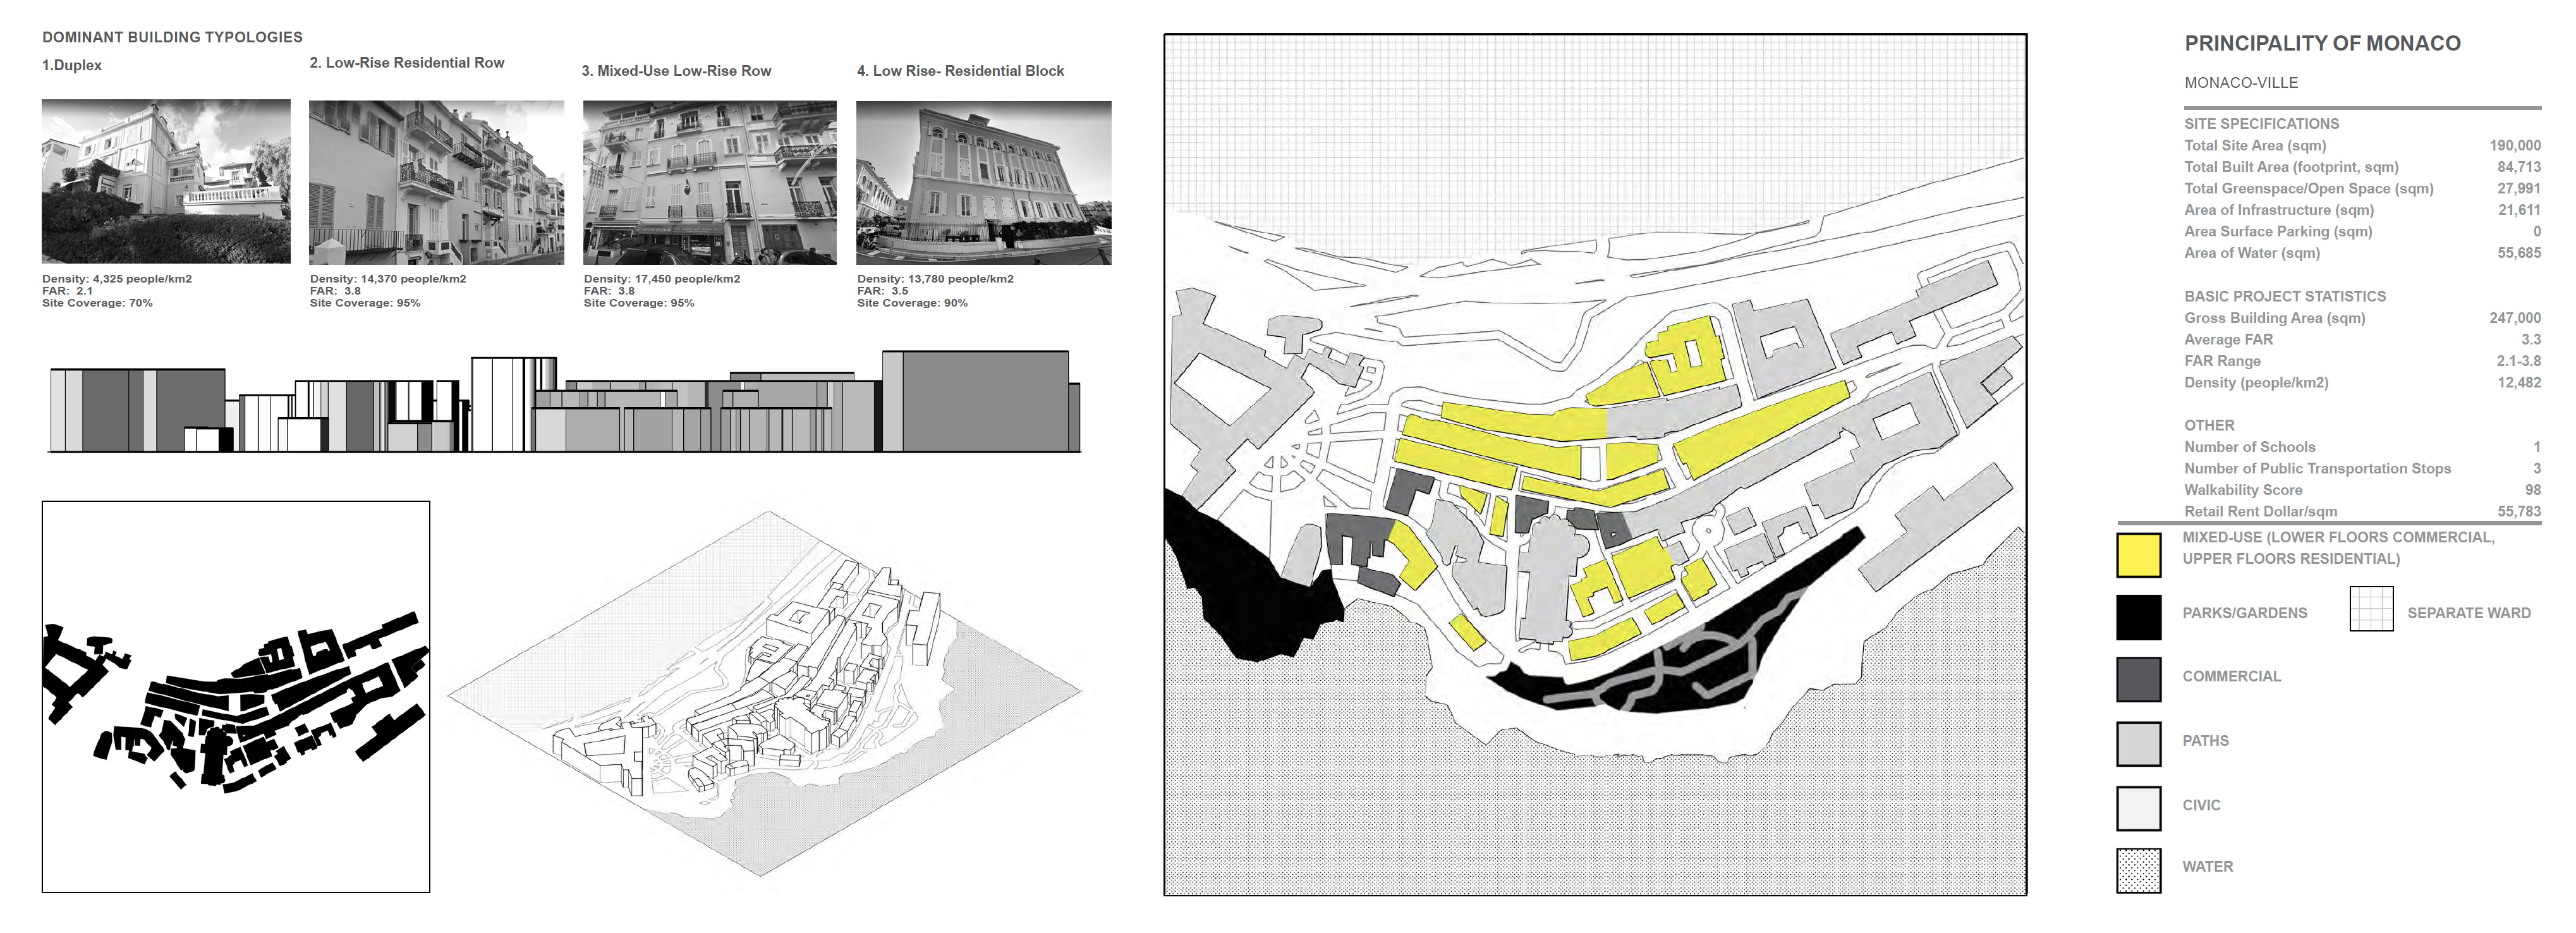Click the 'PARKS/GARDENS' legend label
The height and width of the screenshot is (933, 2576).
click(x=2244, y=613)
